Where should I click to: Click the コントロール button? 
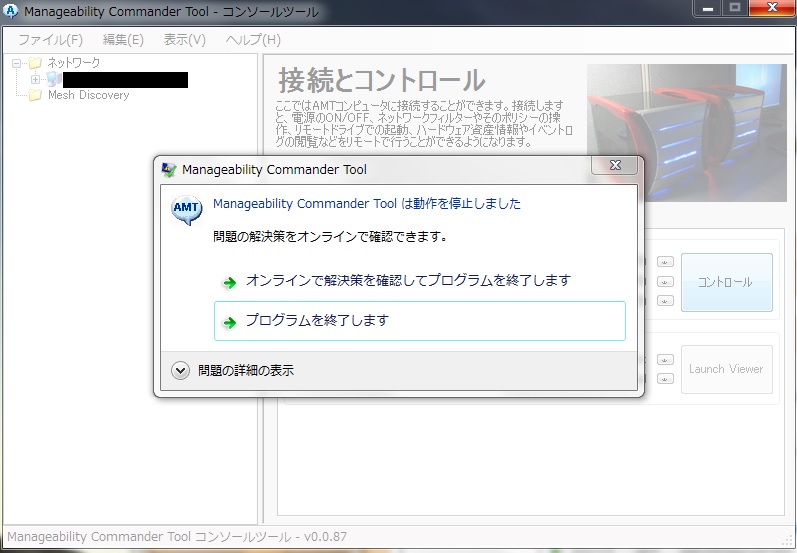click(726, 282)
